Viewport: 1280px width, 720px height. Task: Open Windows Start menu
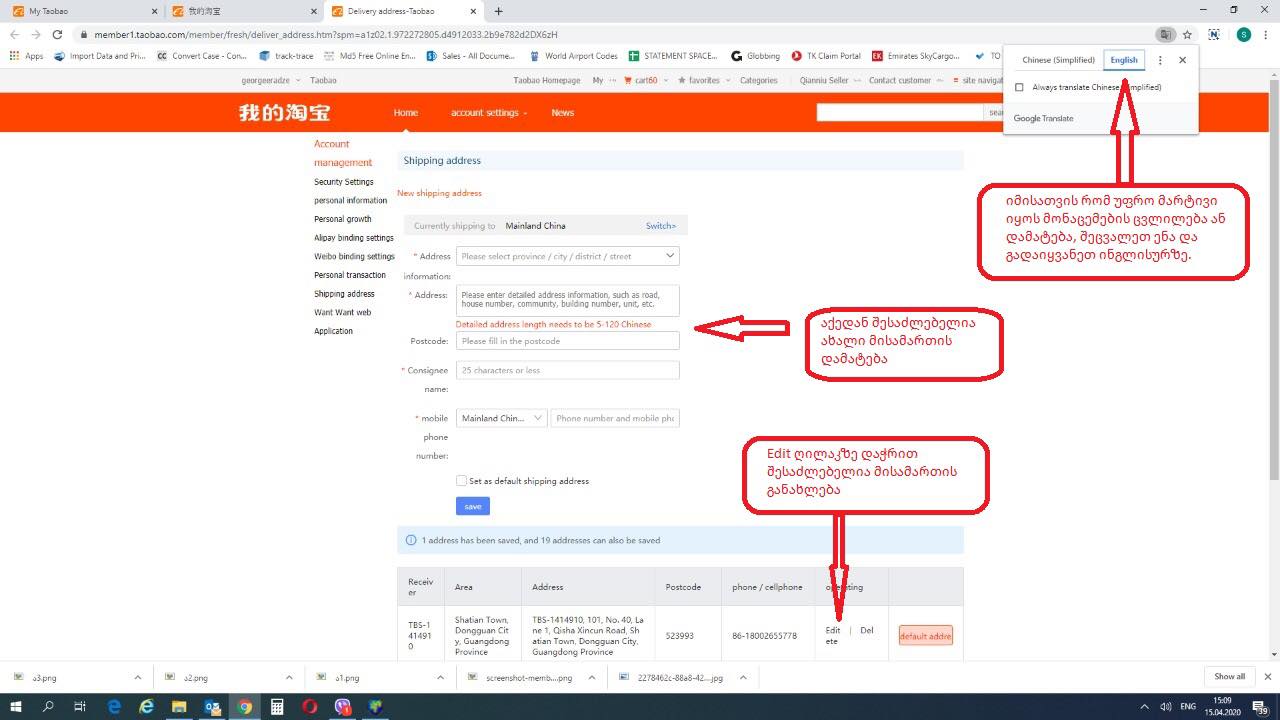pos(17,706)
